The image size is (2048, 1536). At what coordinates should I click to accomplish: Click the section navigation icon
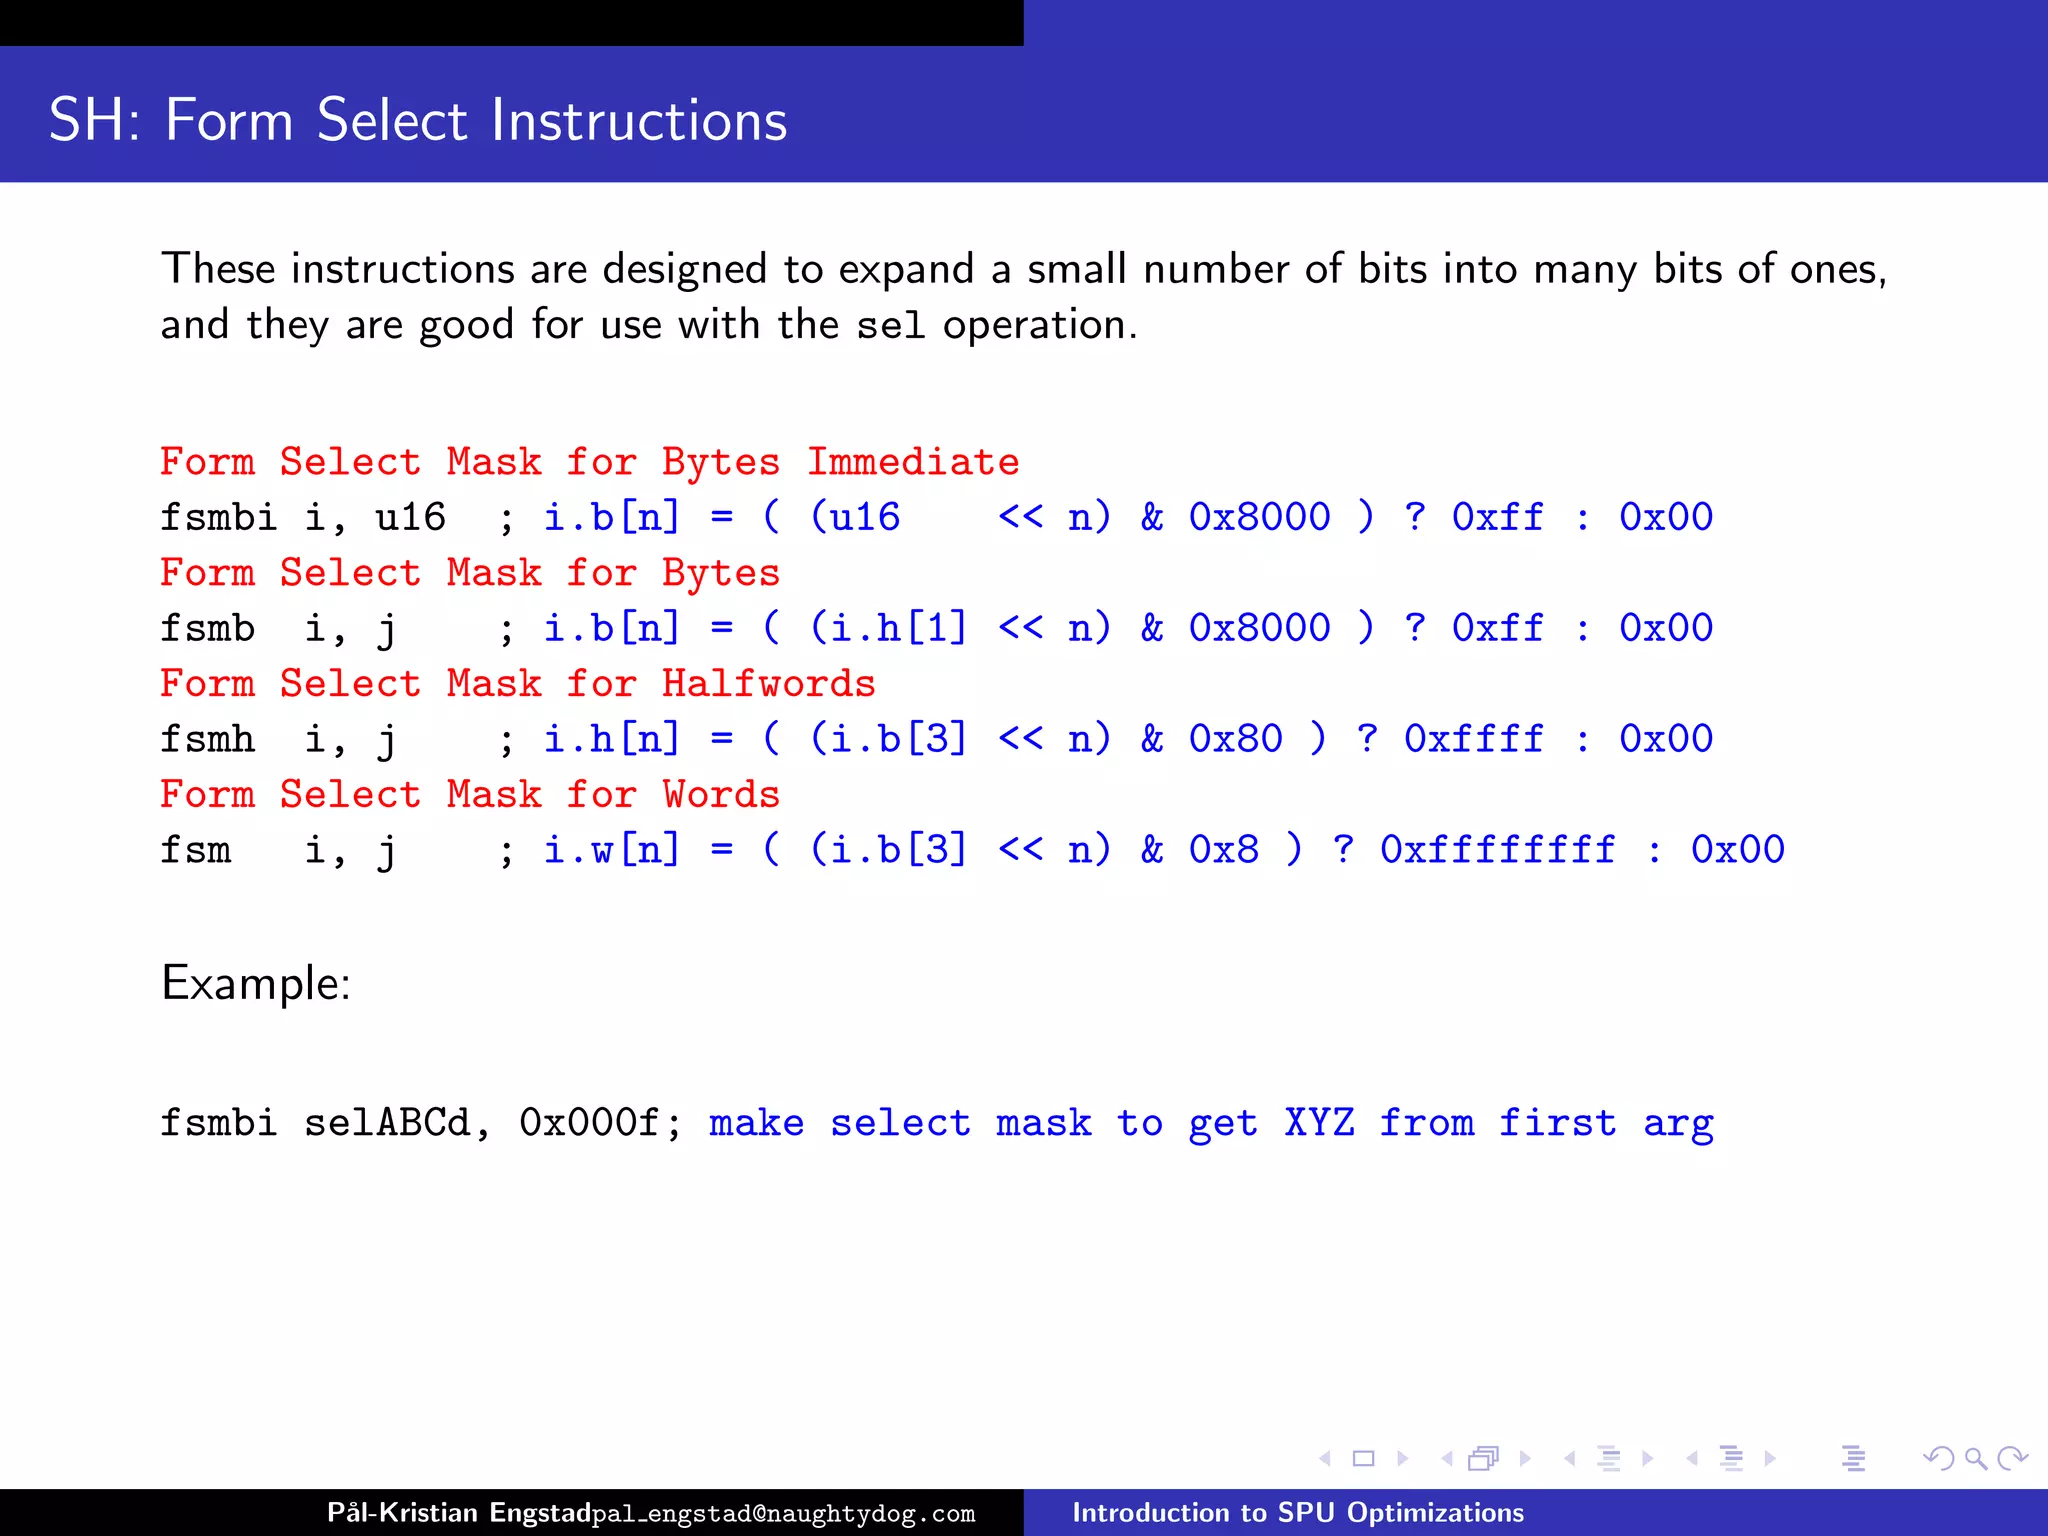[1732, 1459]
